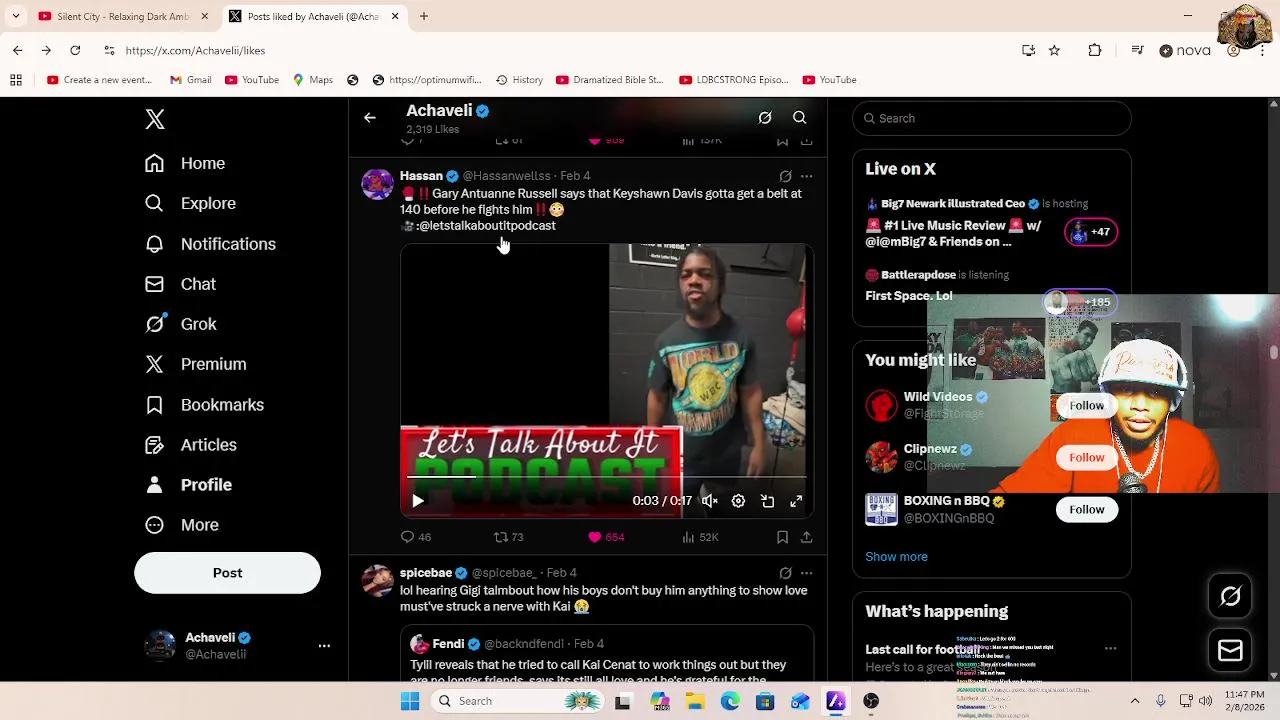
Task: Open a new browser tab
Action: tap(424, 16)
